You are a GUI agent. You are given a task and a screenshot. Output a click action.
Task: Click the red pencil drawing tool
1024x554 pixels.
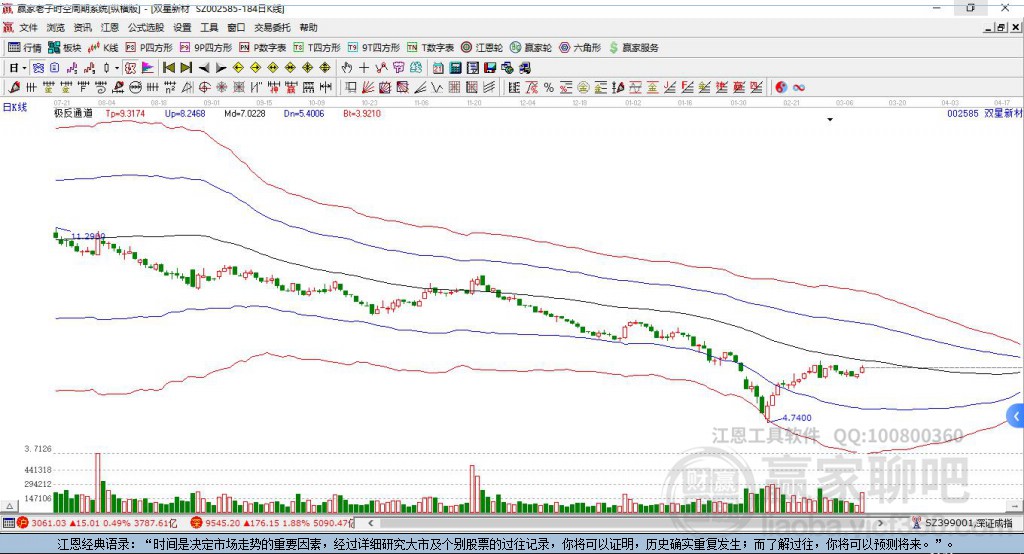(14, 88)
